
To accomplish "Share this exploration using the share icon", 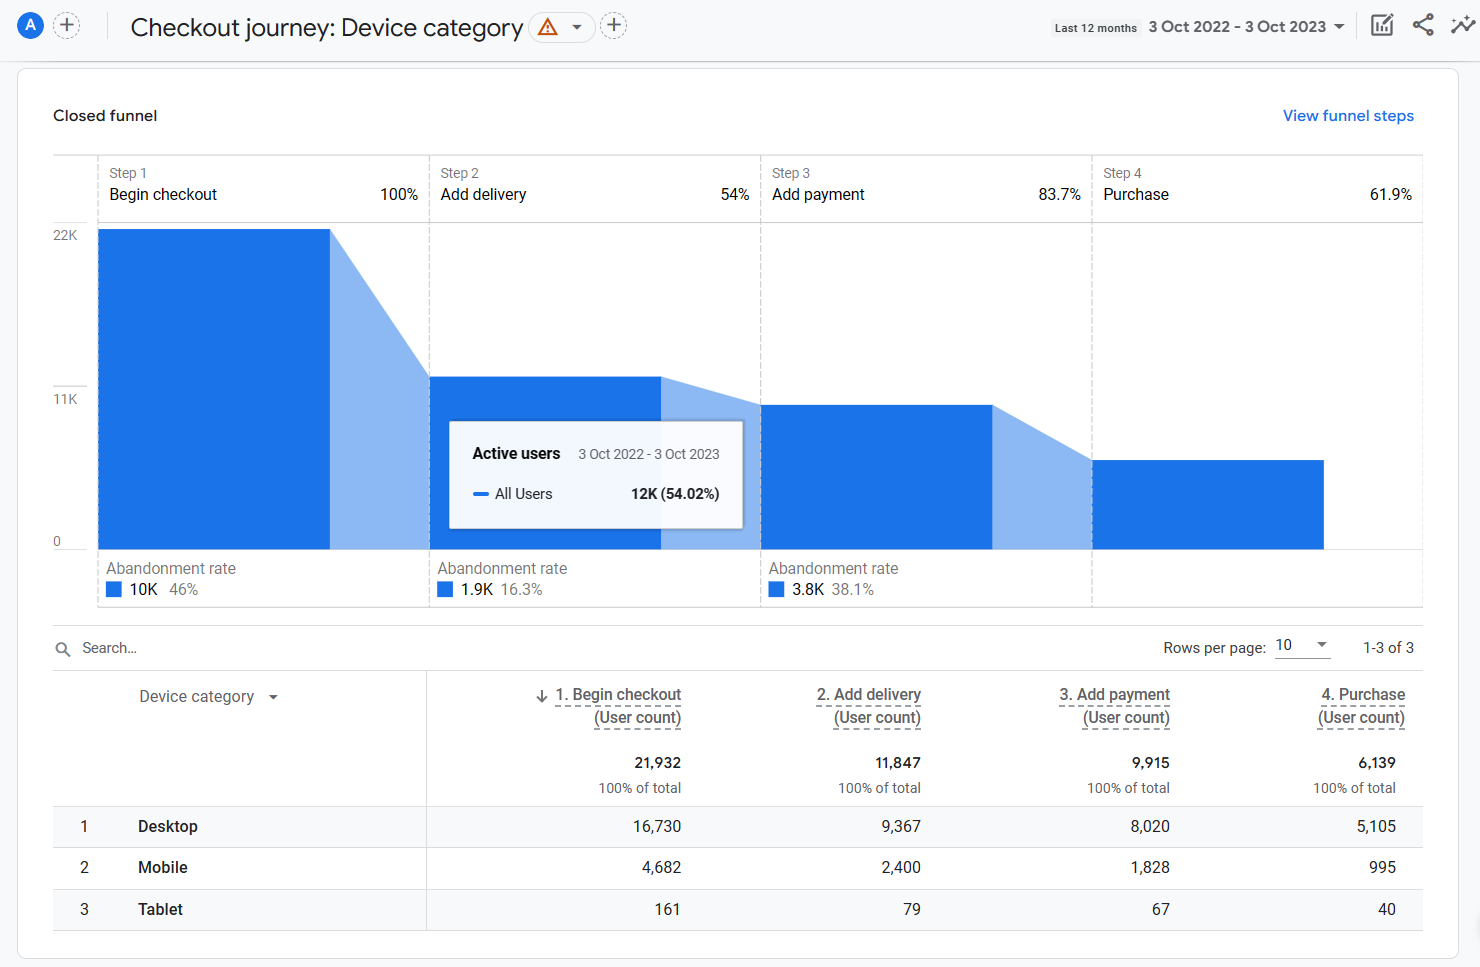I will click(x=1423, y=24).
